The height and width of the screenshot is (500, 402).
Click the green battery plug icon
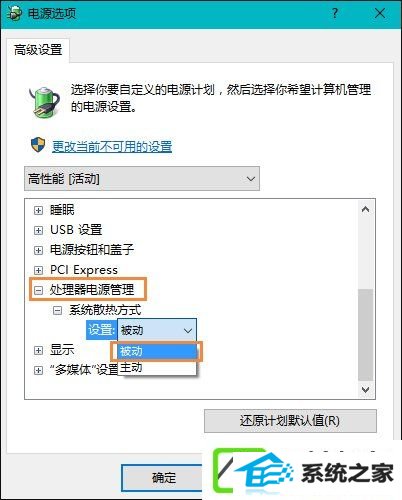pyautogui.click(x=44, y=102)
